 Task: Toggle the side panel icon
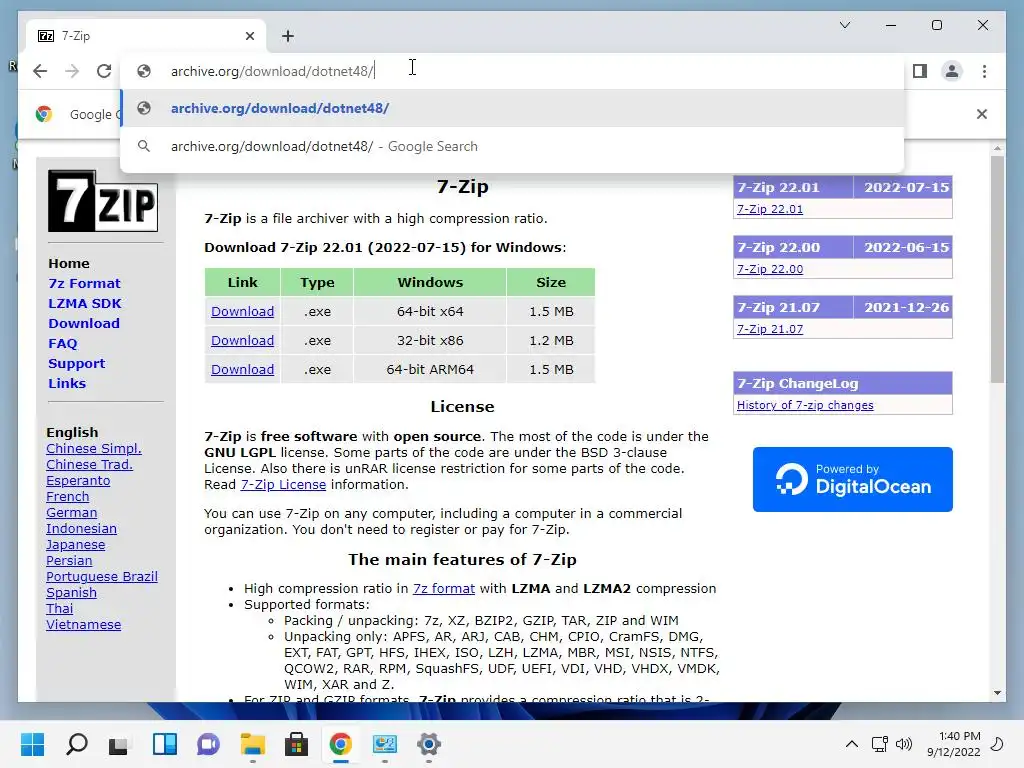tap(920, 71)
